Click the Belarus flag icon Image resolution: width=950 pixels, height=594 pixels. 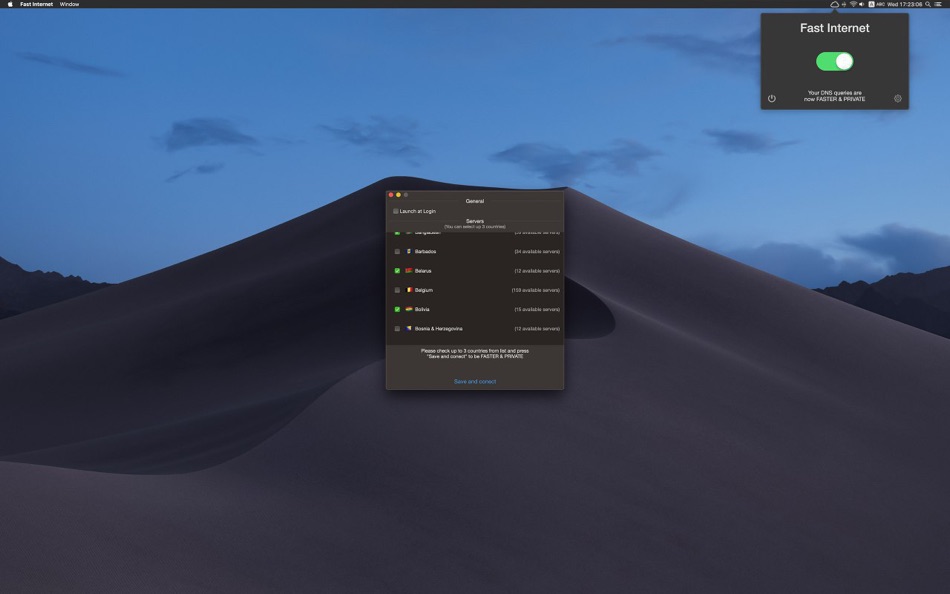409,270
